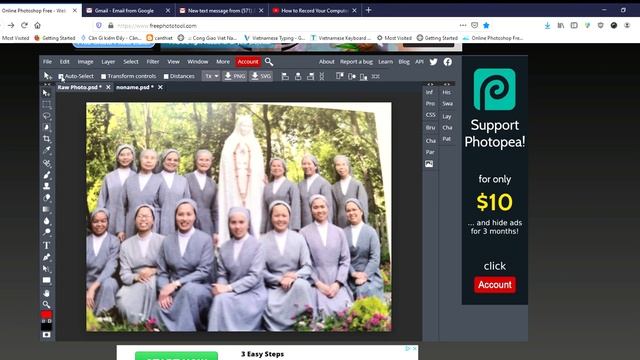Viewport: 640px width, 360px height.
Task: Export as SVG button
Action: pos(261,76)
